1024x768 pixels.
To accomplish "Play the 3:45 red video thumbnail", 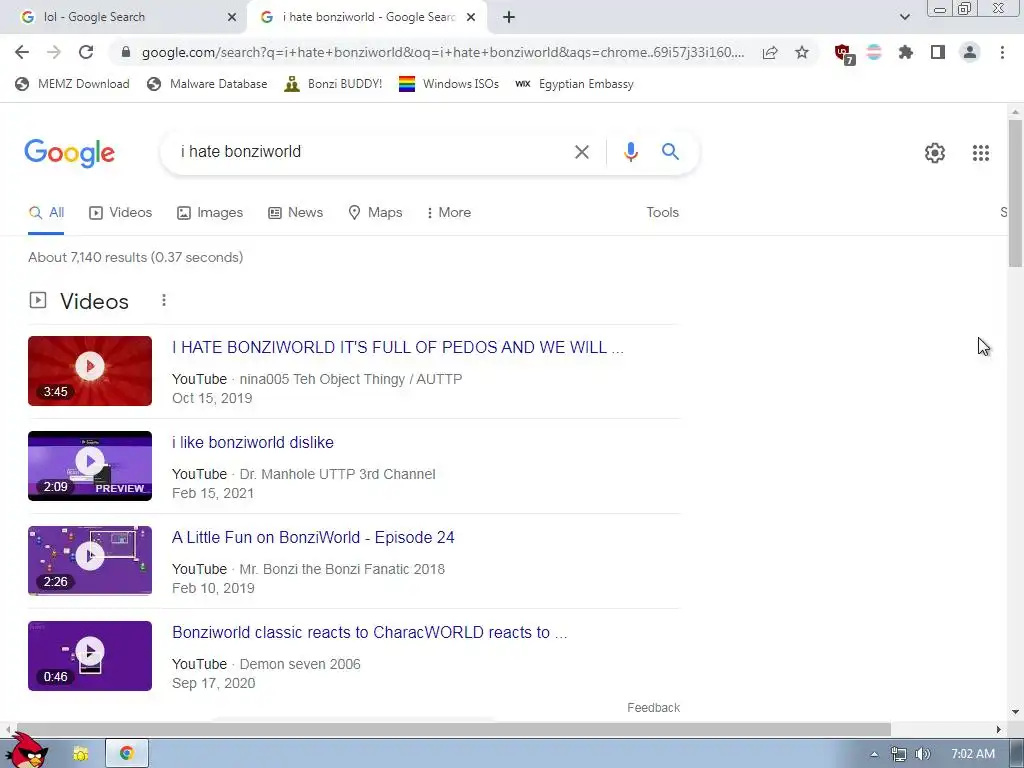I will [x=89, y=371].
